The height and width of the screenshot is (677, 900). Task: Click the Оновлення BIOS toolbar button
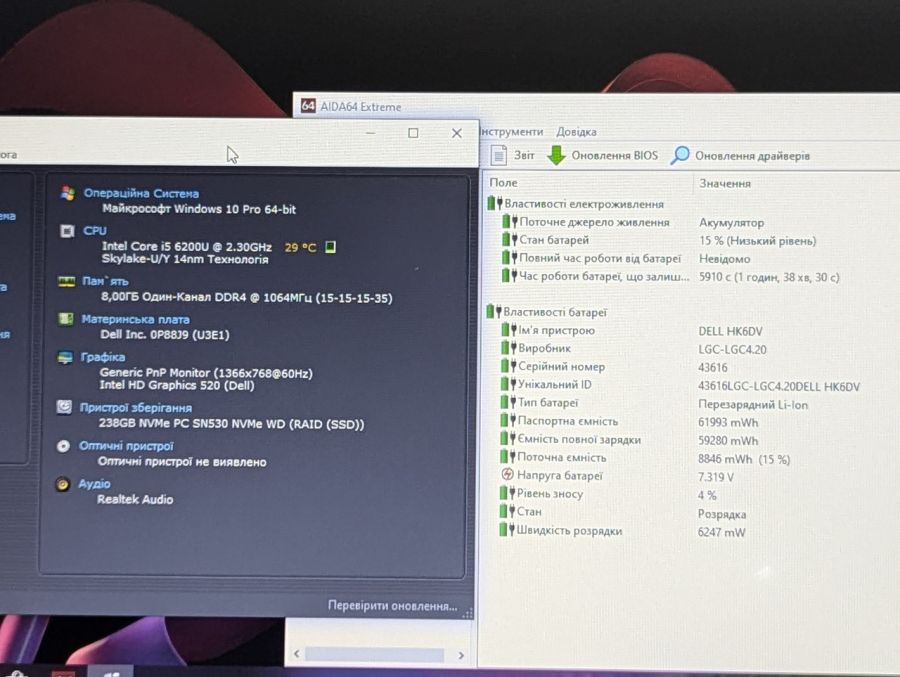pos(603,155)
